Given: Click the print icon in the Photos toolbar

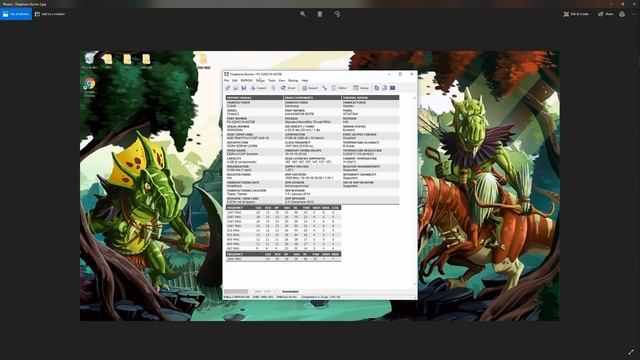Looking at the screenshot, I should coord(622,14).
